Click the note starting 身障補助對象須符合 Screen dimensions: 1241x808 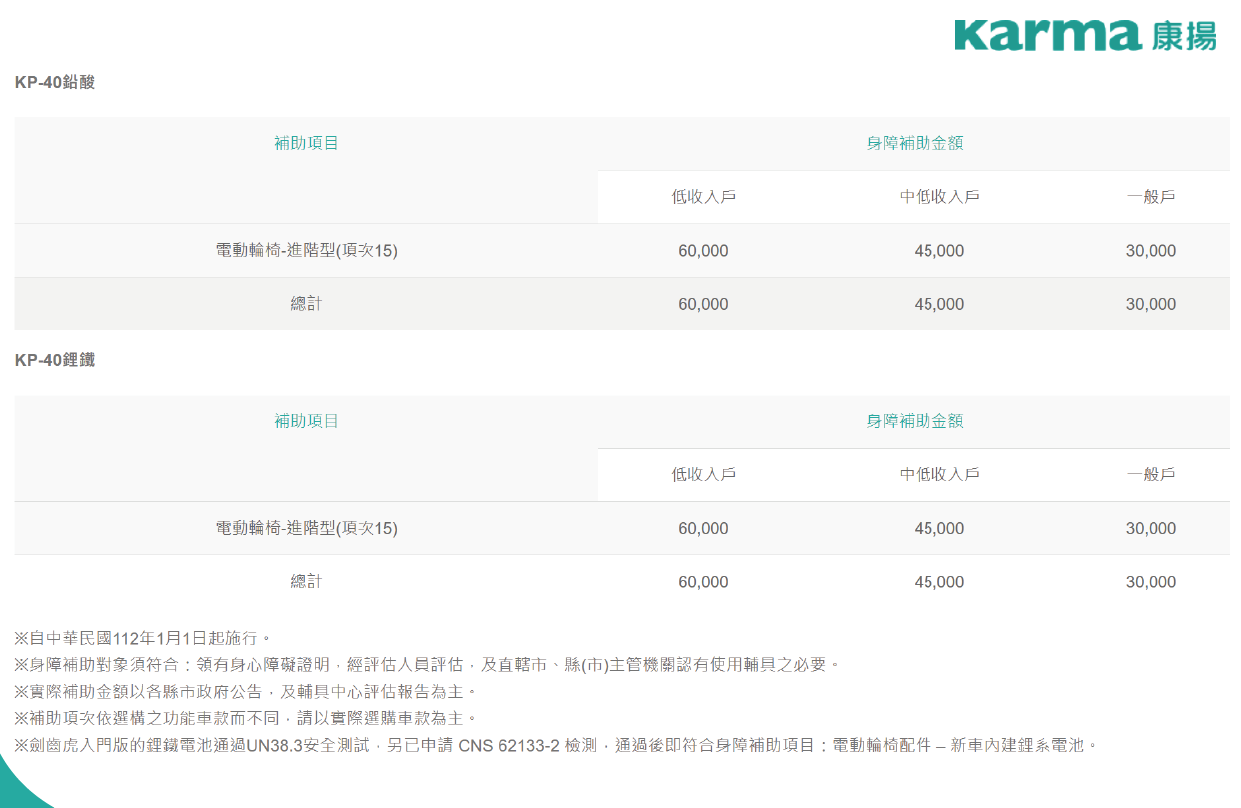pyautogui.click(x=429, y=665)
